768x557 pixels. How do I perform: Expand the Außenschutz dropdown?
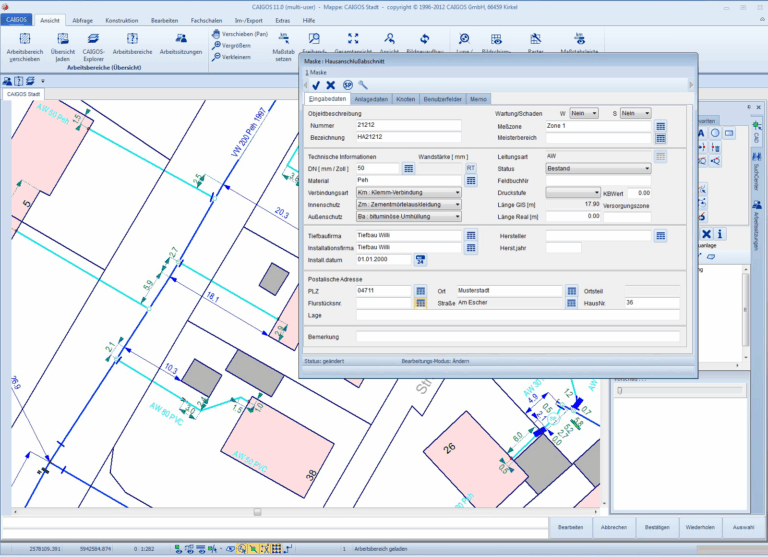coord(409,215)
